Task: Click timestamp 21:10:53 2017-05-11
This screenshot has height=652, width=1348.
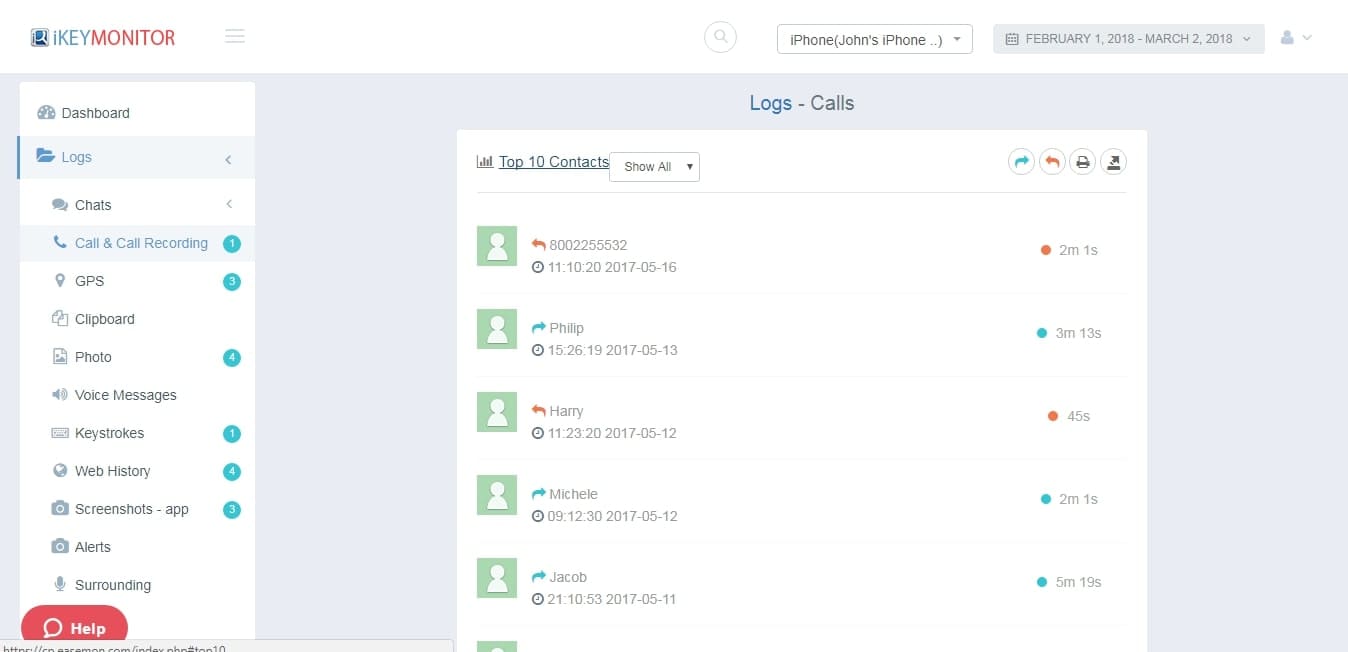Action: [x=611, y=599]
